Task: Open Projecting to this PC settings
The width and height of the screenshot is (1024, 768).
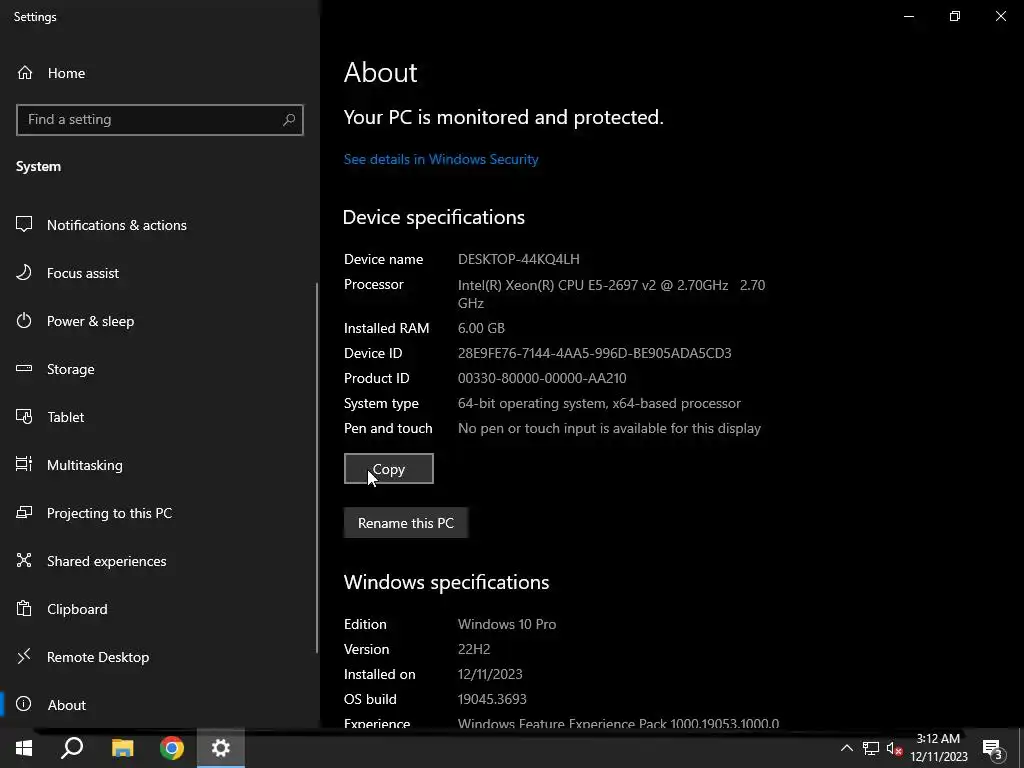Action: tap(110, 513)
